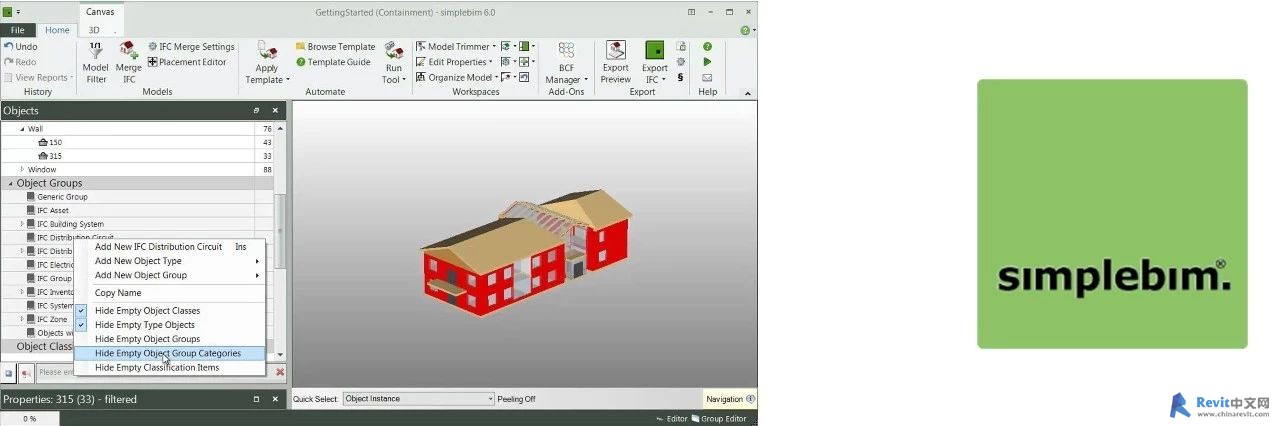Click the BCF Manager icon
The image size is (1280, 426).
coord(566,51)
